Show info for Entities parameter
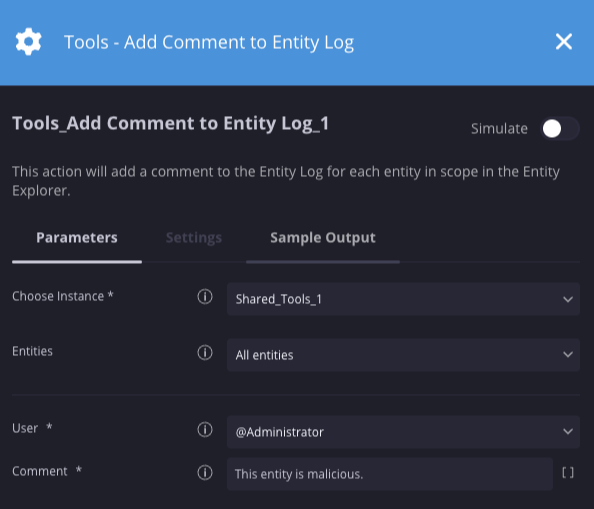 pyautogui.click(x=205, y=353)
